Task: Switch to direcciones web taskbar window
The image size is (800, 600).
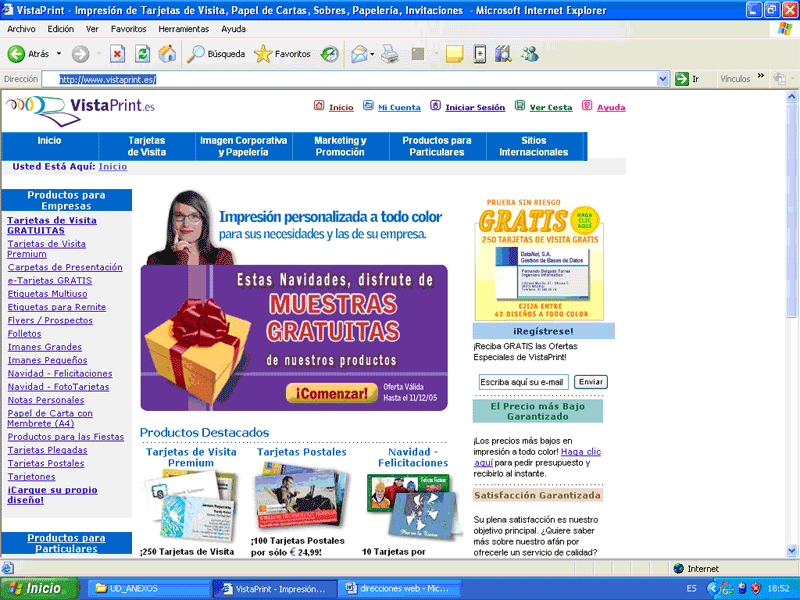Action: (401, 588)
